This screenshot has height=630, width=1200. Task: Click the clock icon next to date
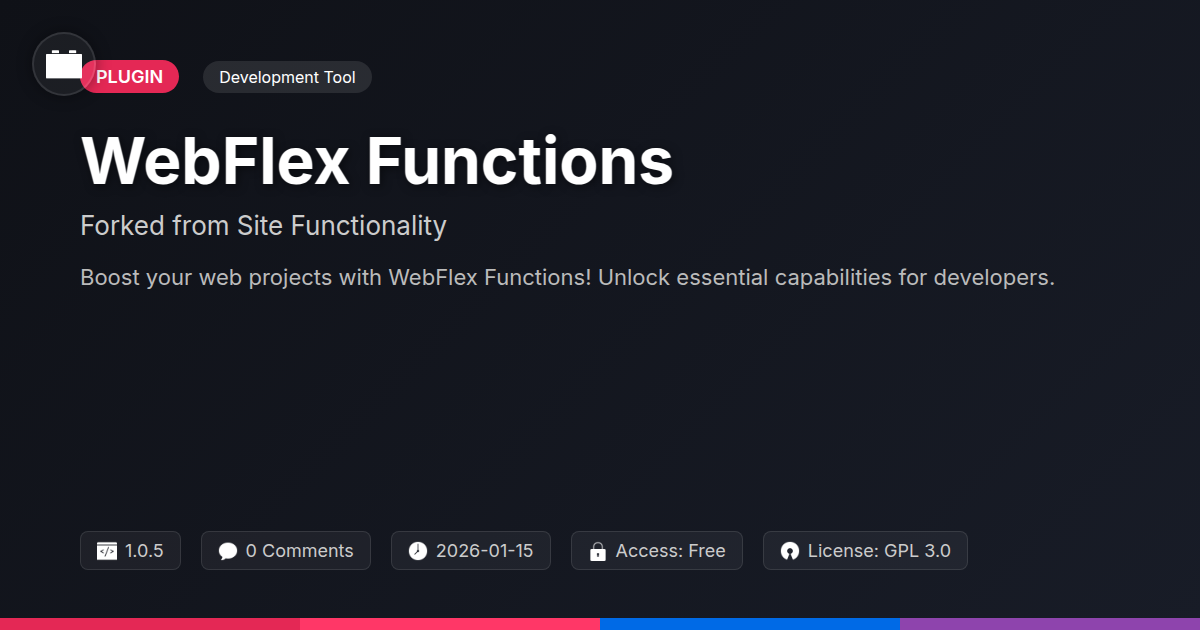418,551
